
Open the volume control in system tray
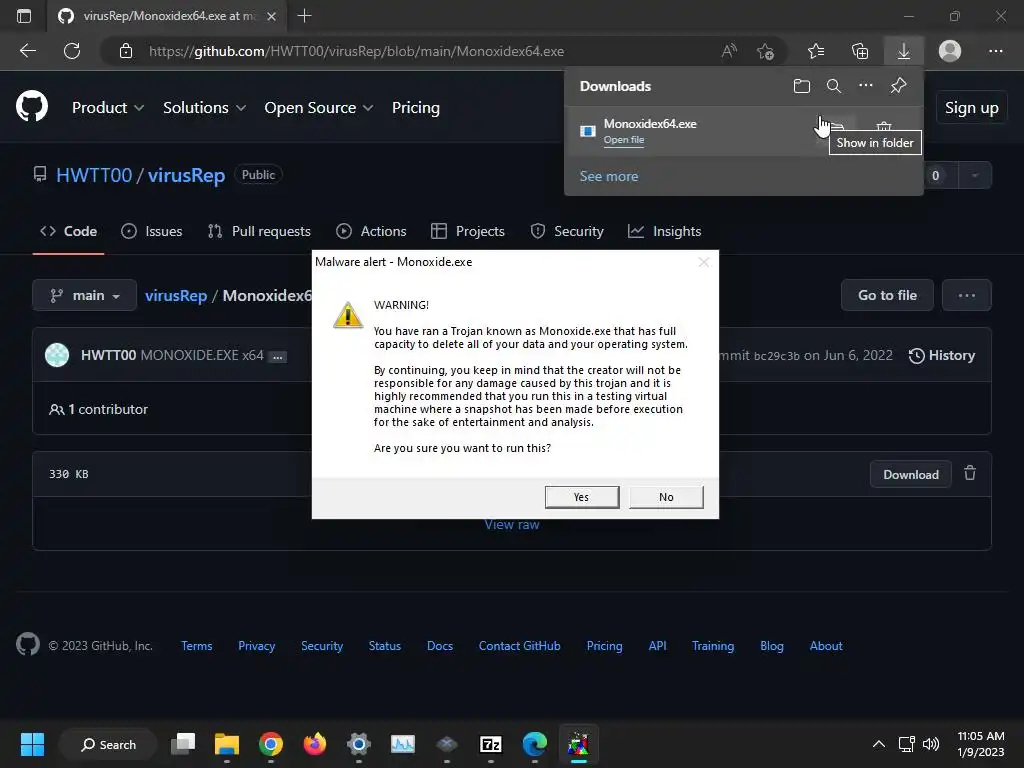pos(931,744)
